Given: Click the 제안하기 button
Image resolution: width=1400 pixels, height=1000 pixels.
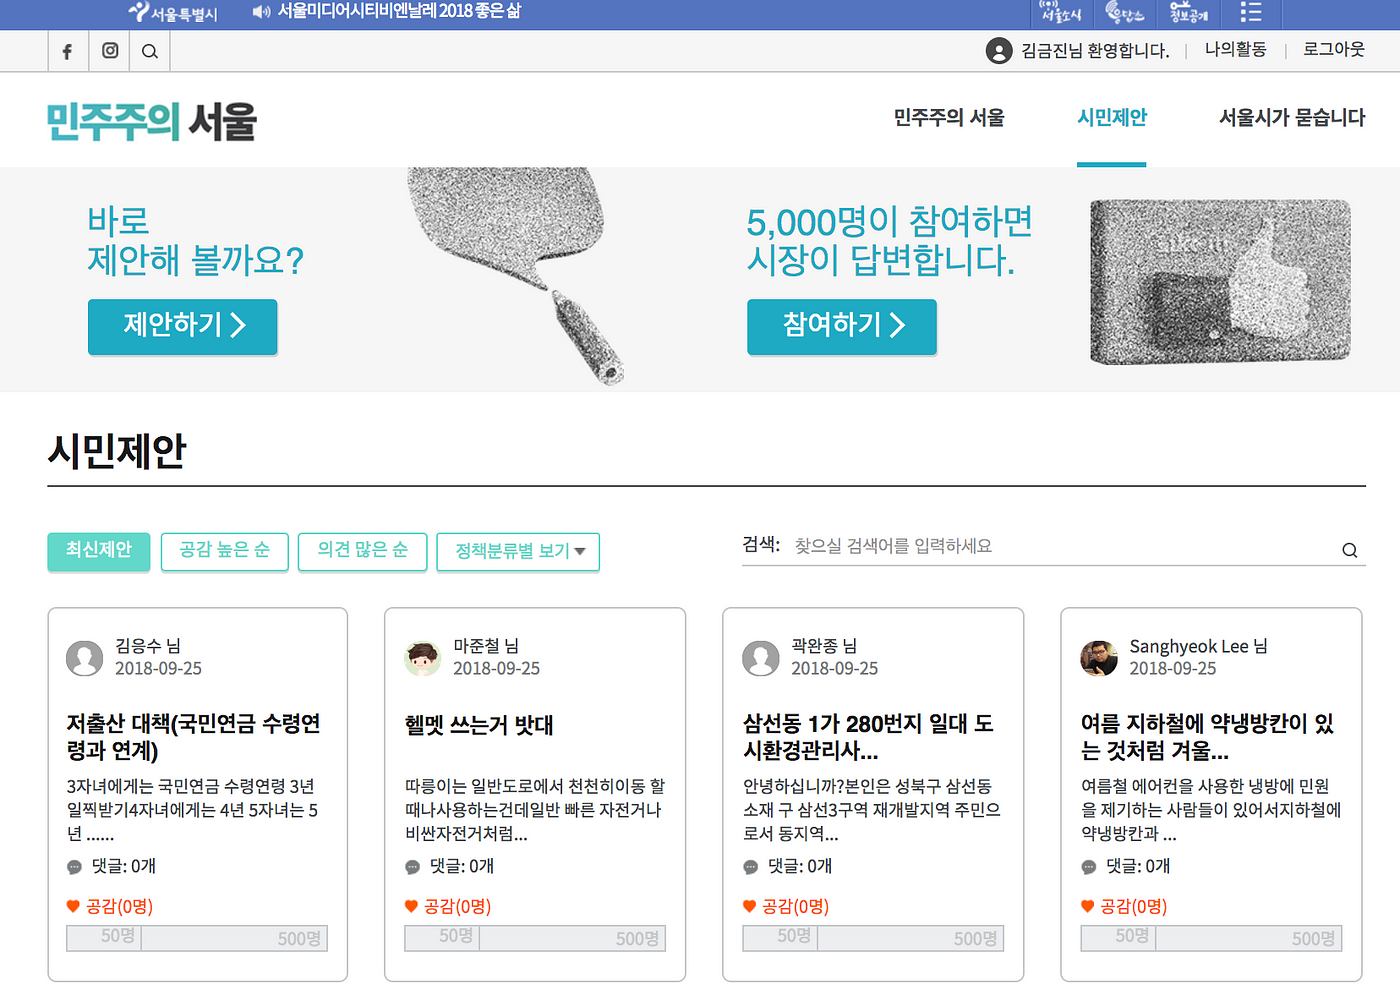Looking at the screenshot, I should pos(182,326).
